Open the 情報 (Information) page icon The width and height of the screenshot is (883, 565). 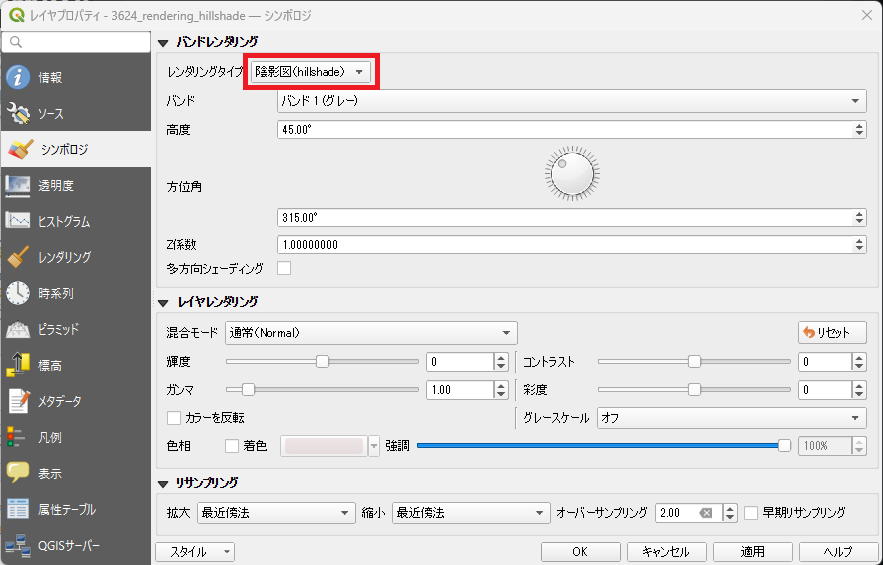tap(18, 78)
